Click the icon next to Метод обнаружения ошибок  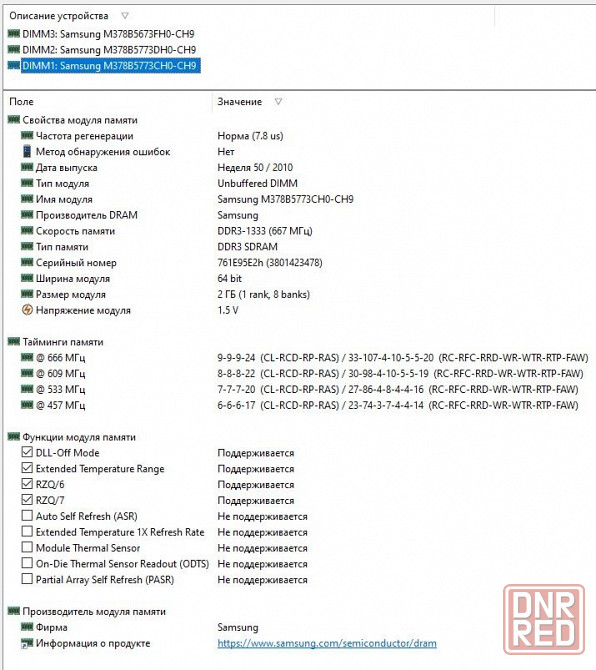(27, 151)
